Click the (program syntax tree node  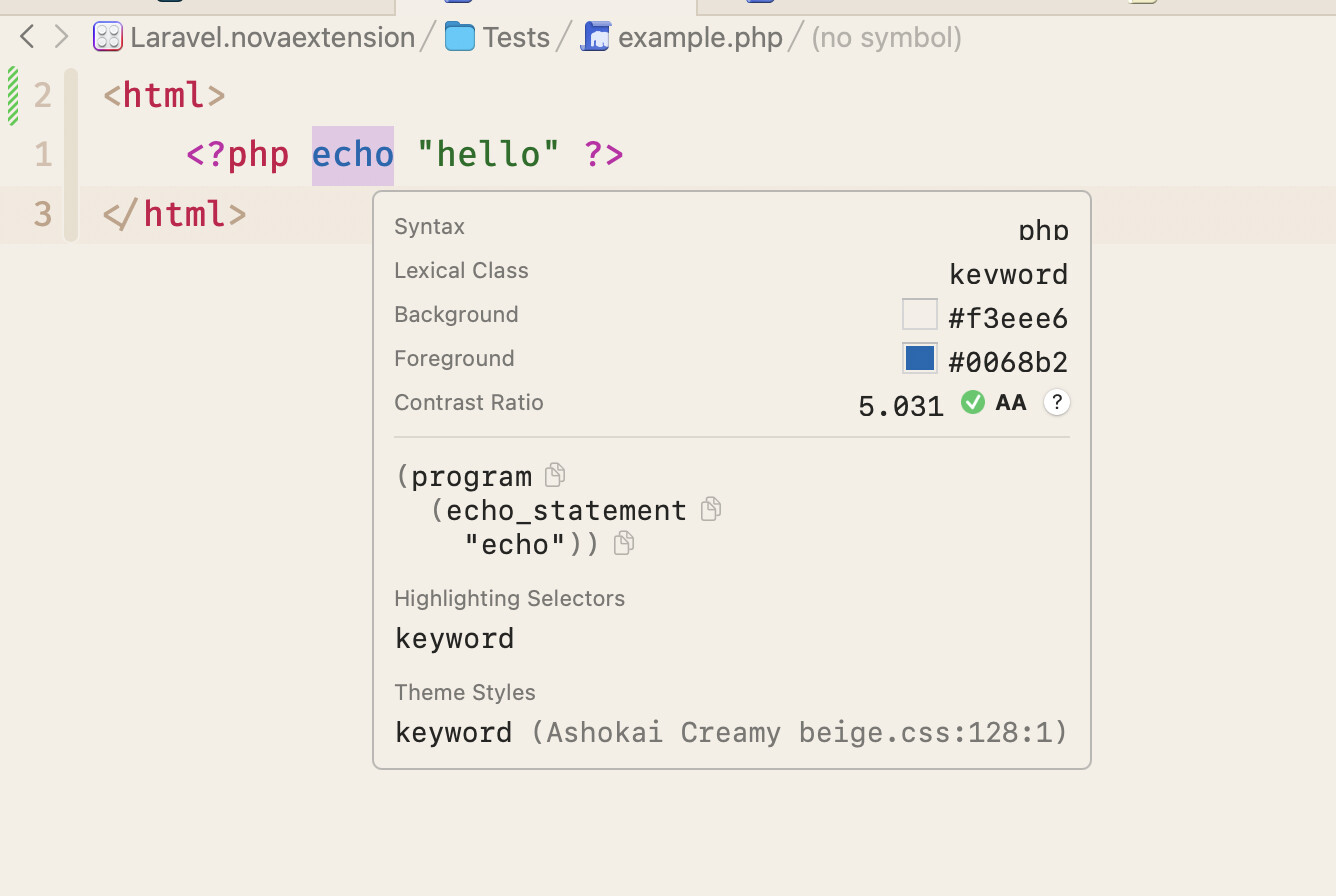point(464,476)
